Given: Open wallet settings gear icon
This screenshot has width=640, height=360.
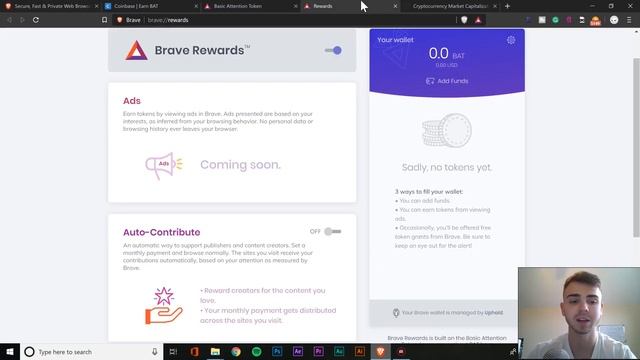Looking at the screenshot, I should pyautogui.click(x=511, y=40).
